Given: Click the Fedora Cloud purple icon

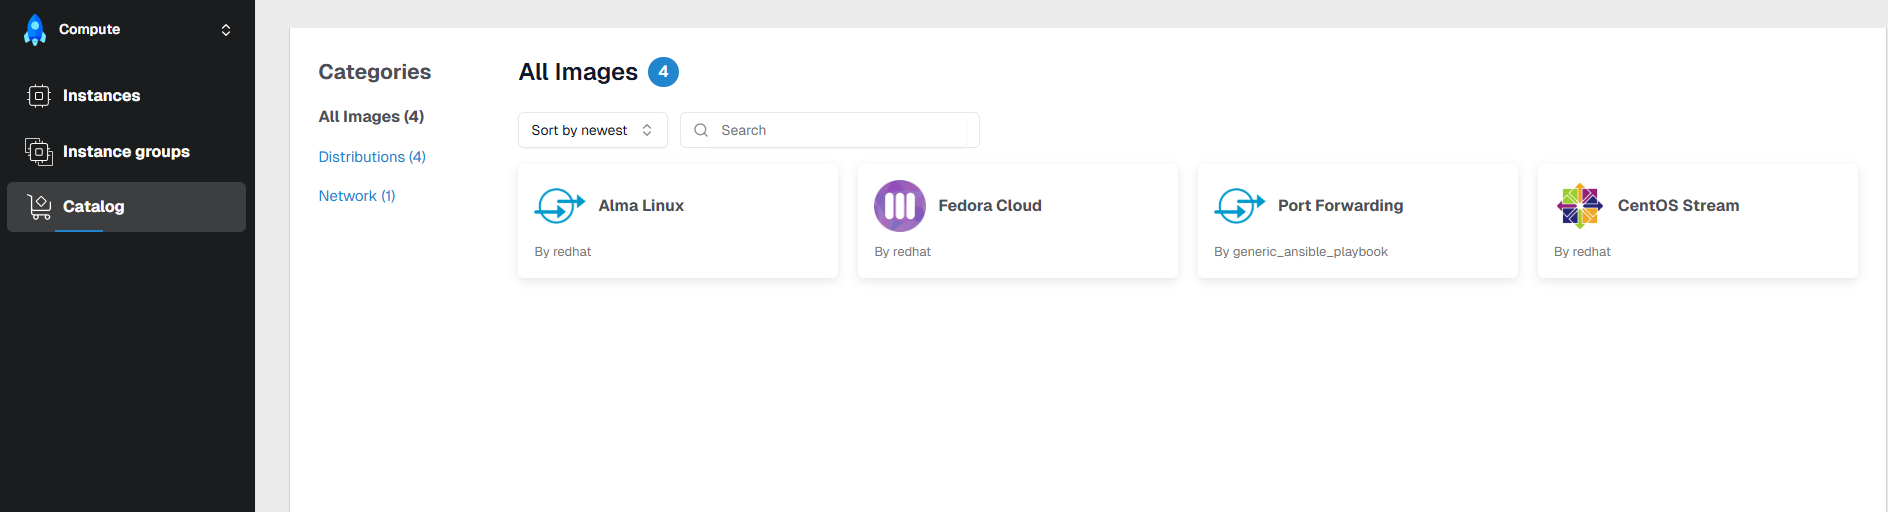Looking at the screenshot, I should (x=899, y=206).
